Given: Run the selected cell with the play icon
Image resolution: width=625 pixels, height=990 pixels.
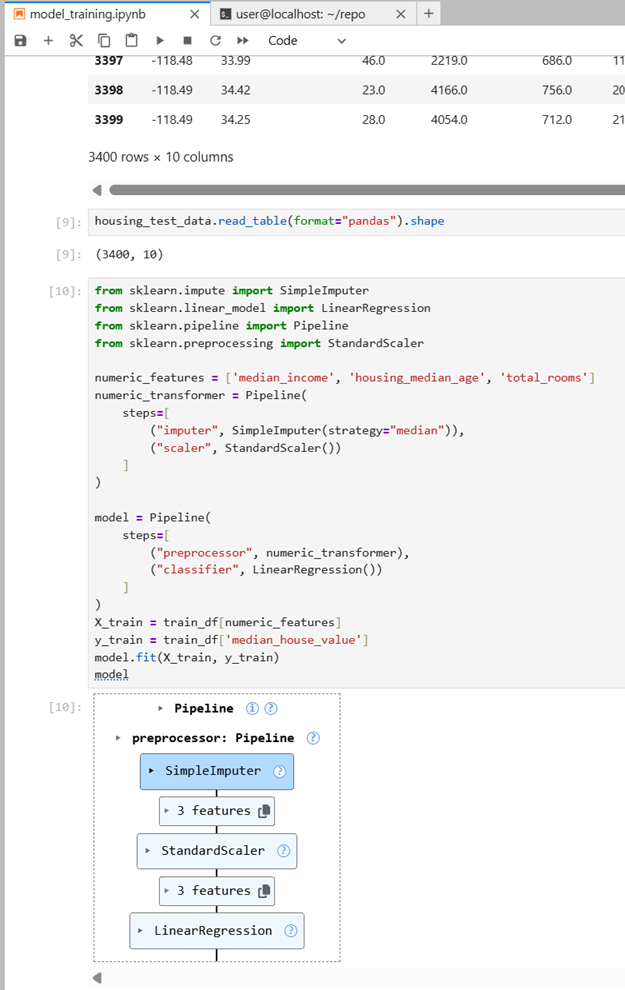Looking at the screenshot, I should click(160, 40).
